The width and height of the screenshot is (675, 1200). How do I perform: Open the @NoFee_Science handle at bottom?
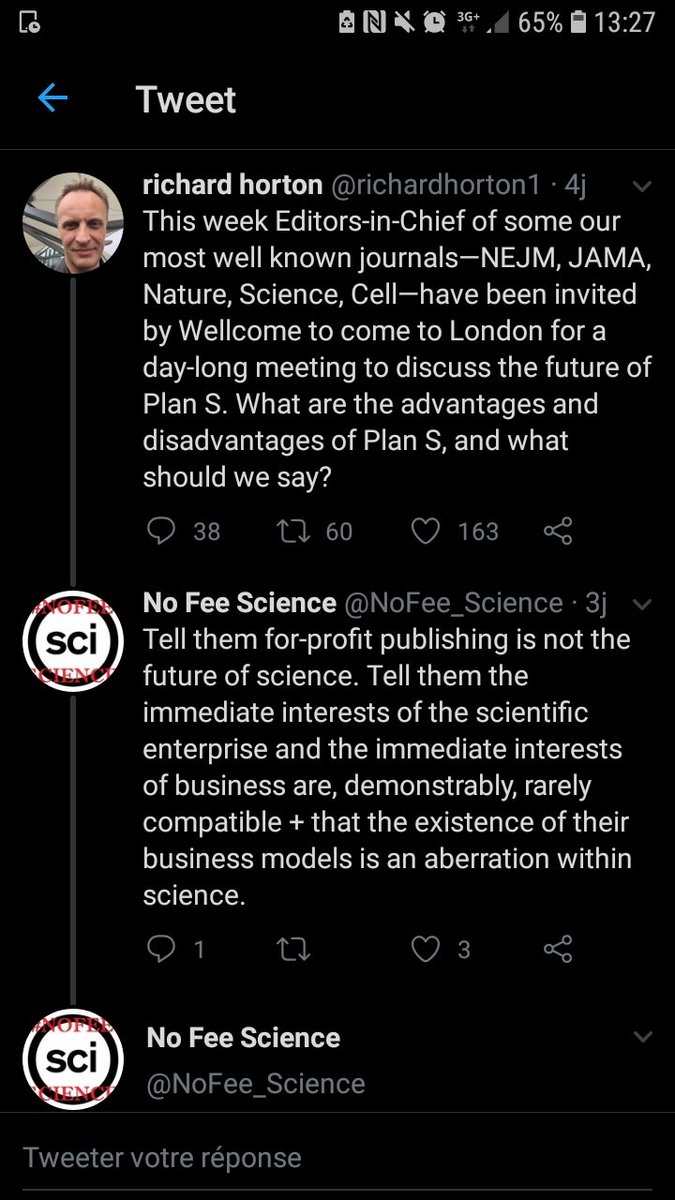255,1083
